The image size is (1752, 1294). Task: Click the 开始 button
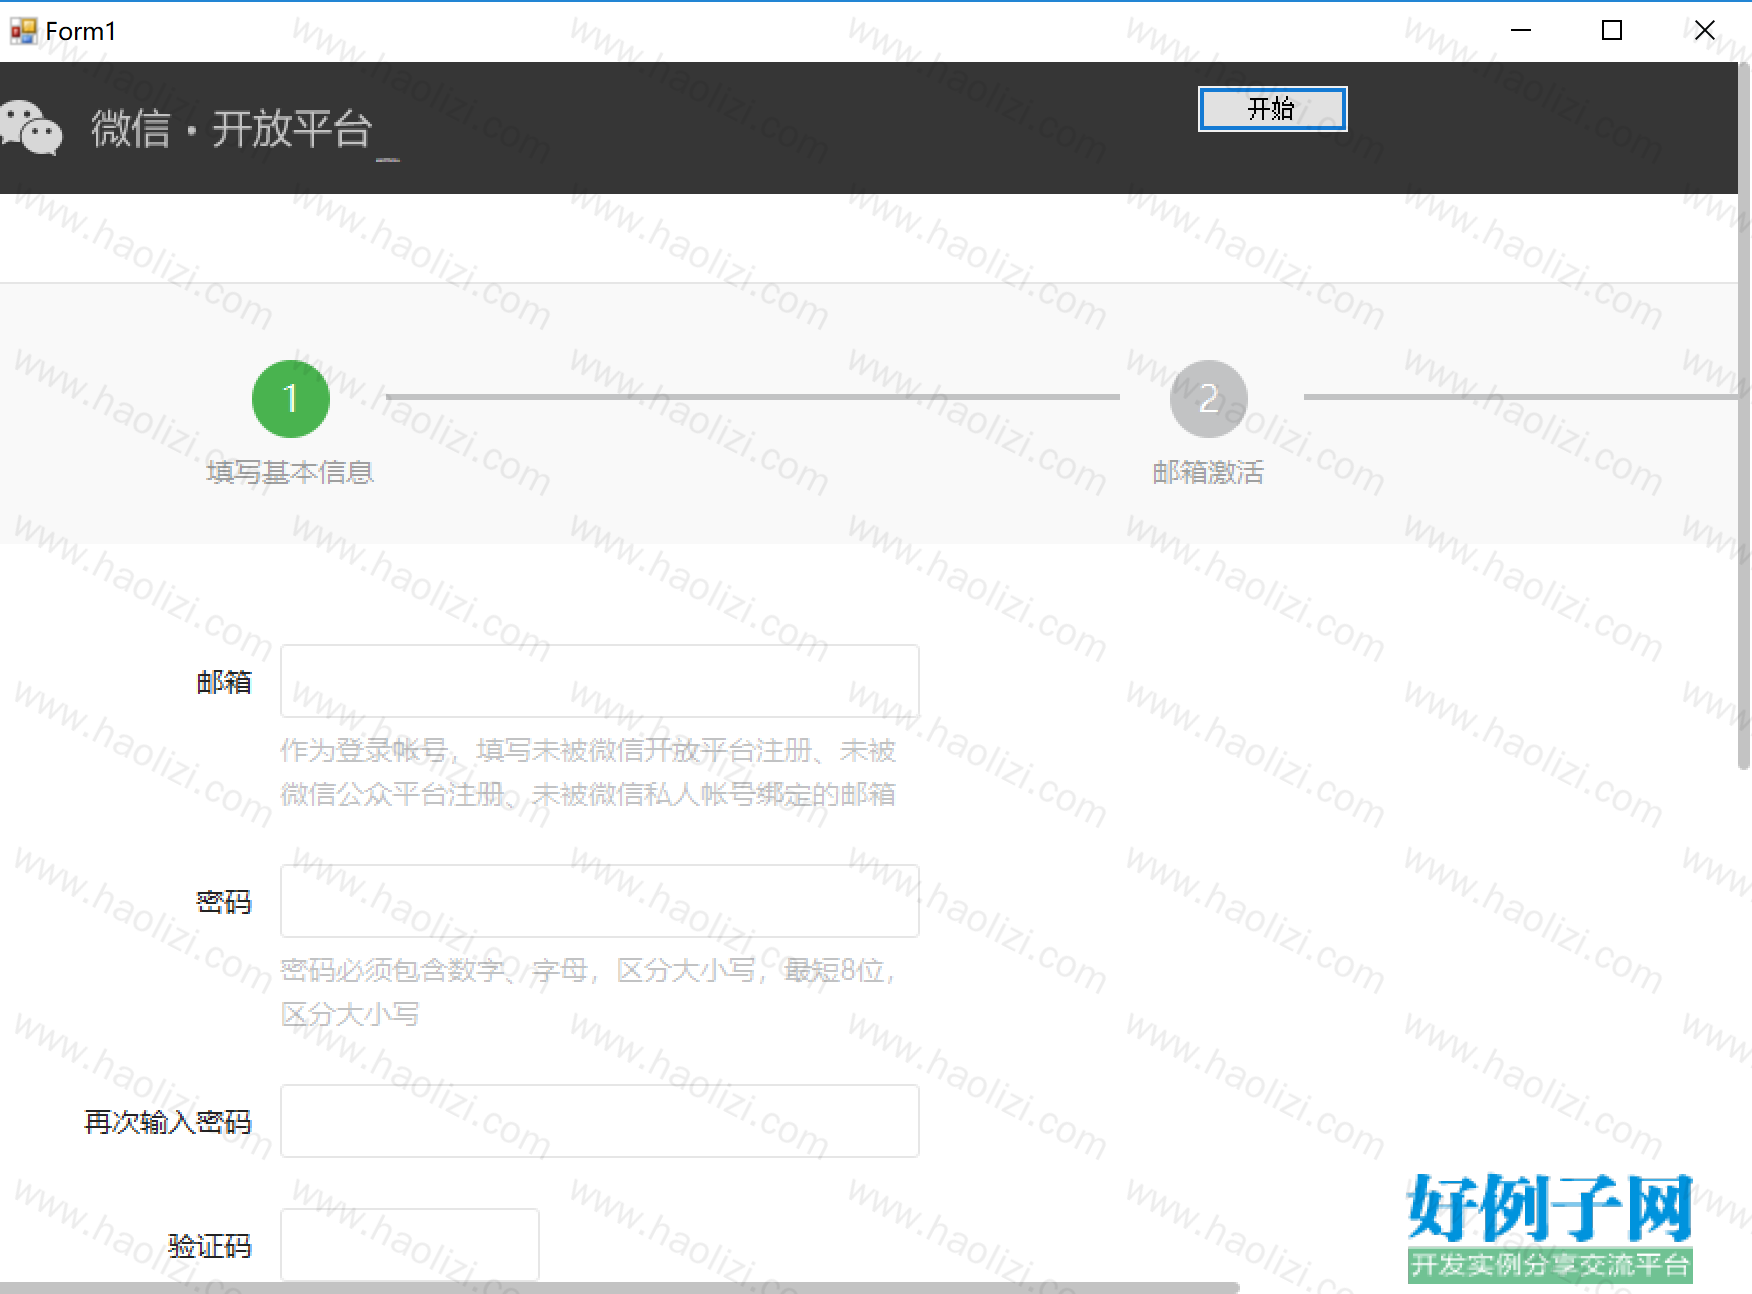pos(1272,109)
